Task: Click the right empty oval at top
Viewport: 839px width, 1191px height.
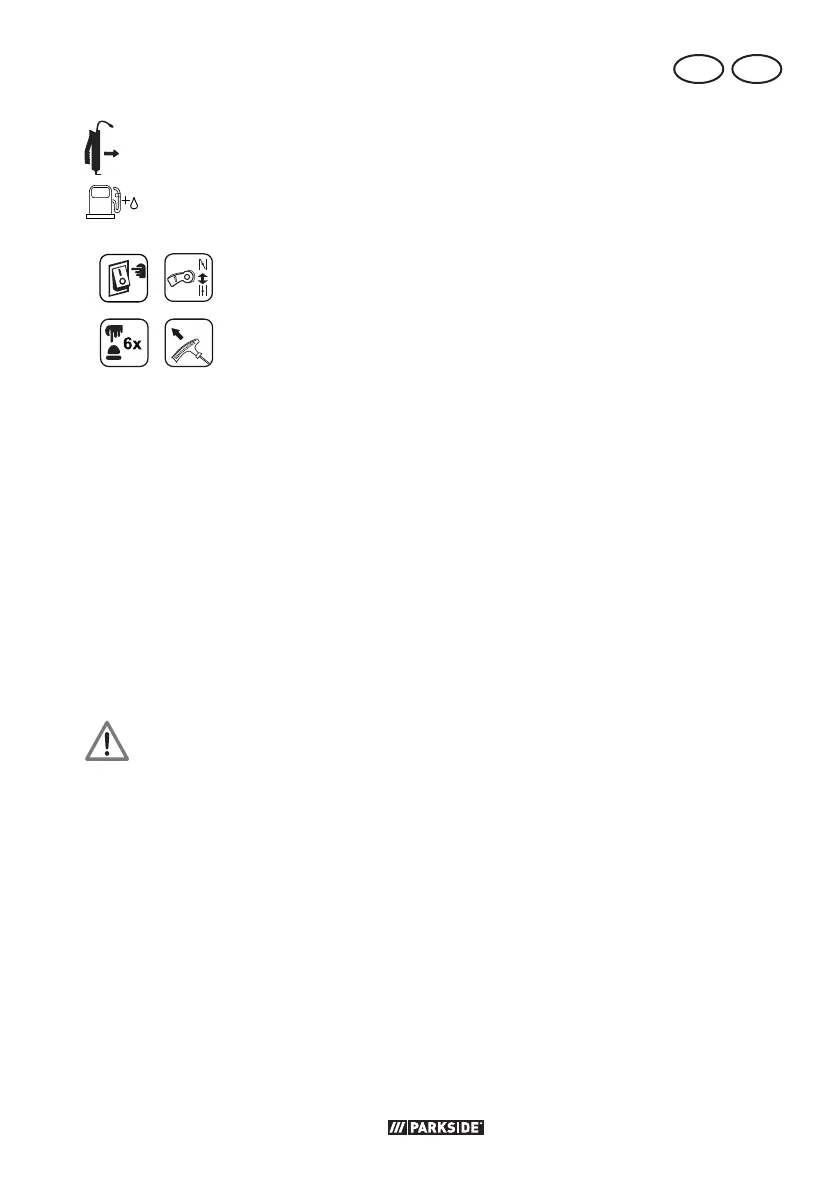Action: 757,69
